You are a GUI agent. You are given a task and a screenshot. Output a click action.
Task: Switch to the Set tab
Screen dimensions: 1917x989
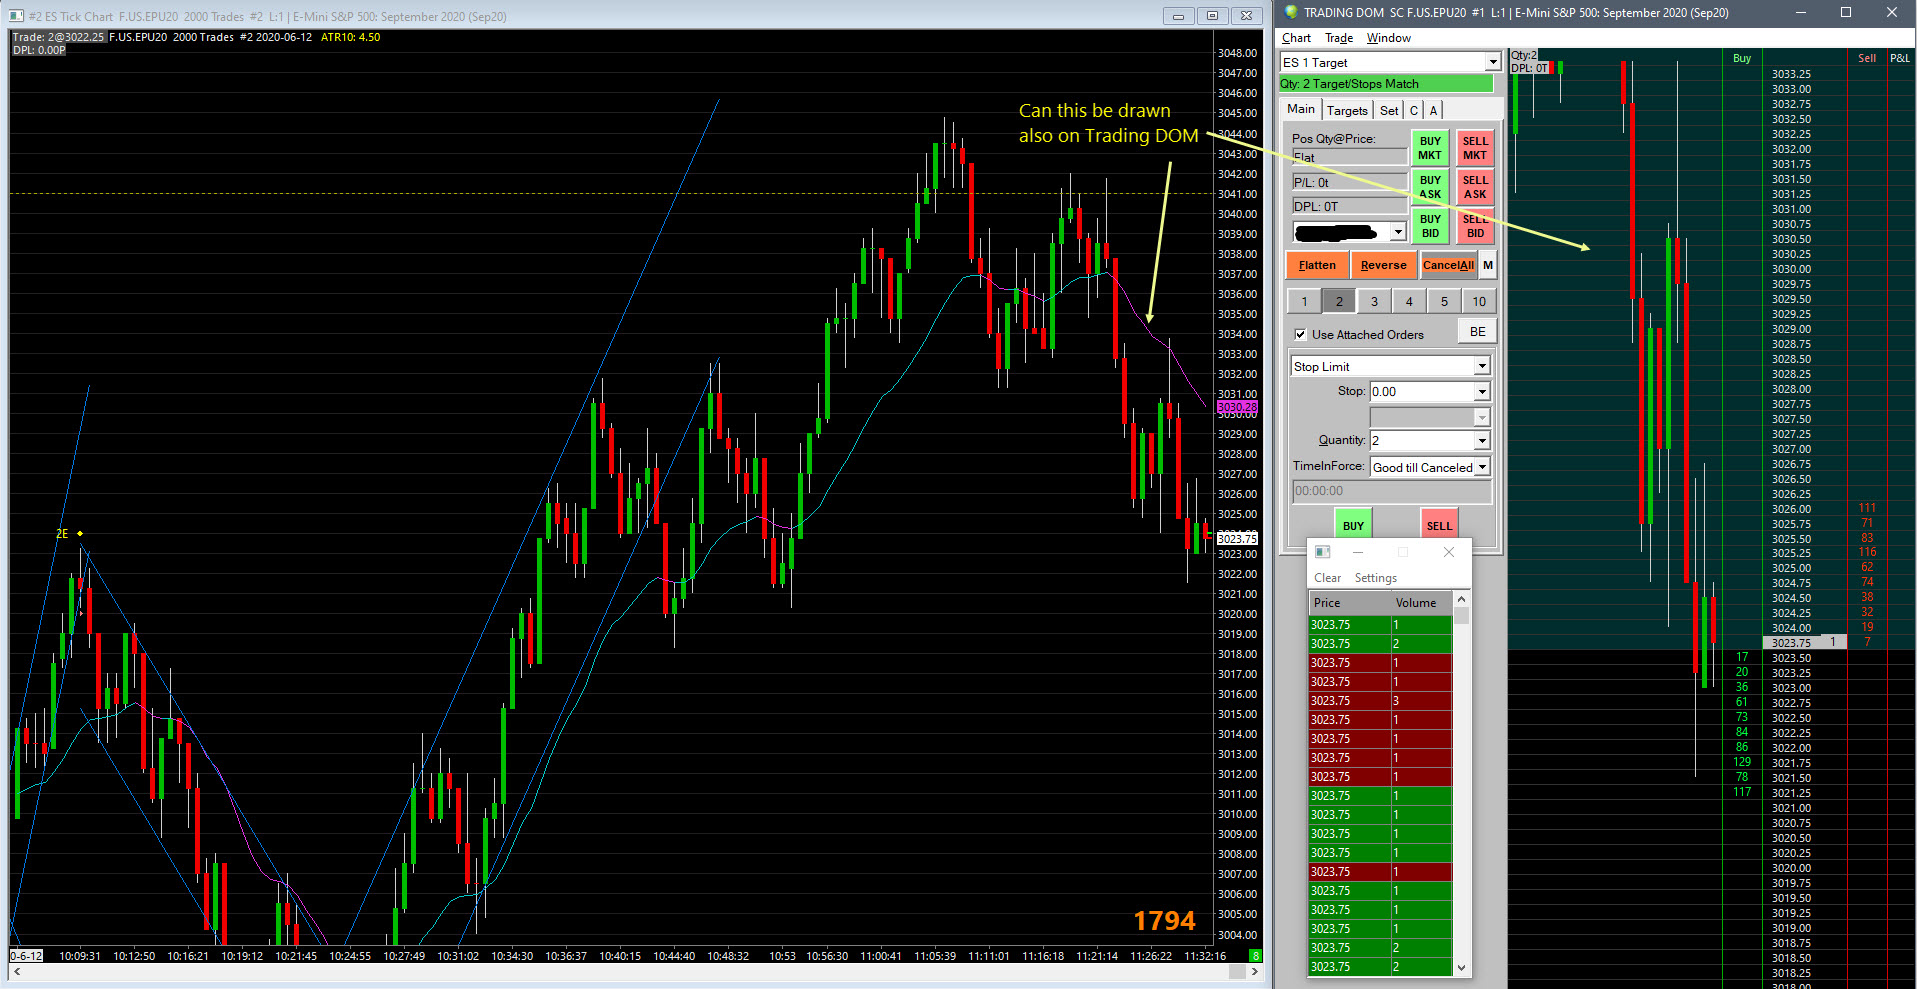(1389, 110)
